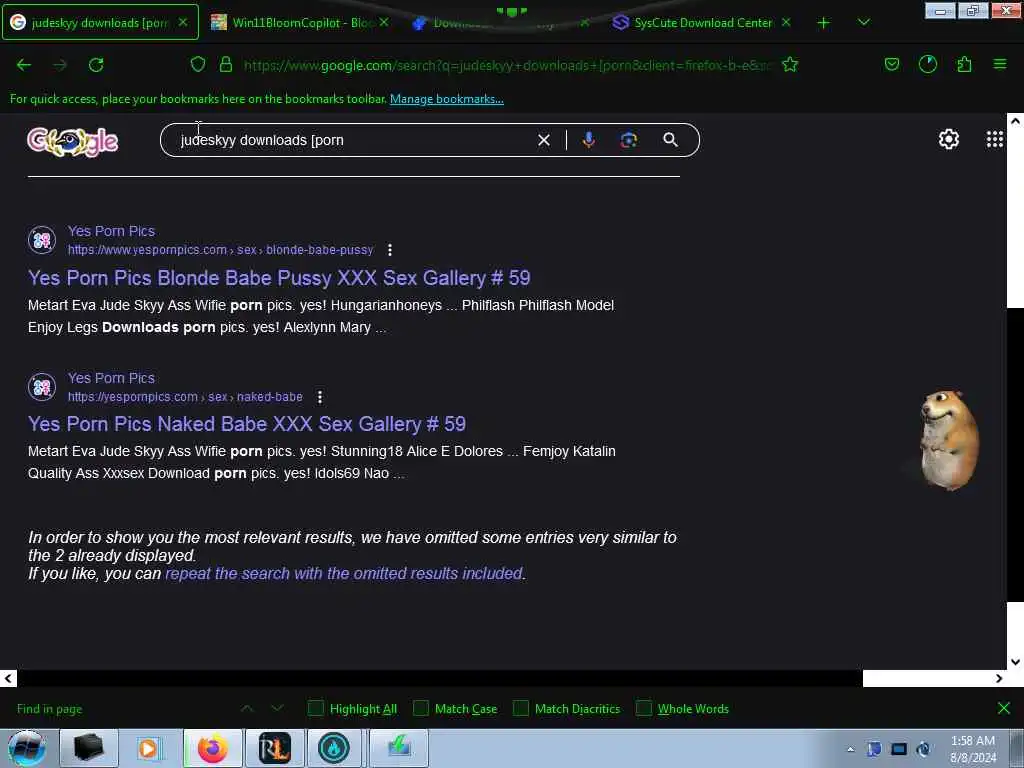This screenshot has height=768, width=1024.
Task: Switch to Firefox in the taskbar
Action: tap(213, 748)
